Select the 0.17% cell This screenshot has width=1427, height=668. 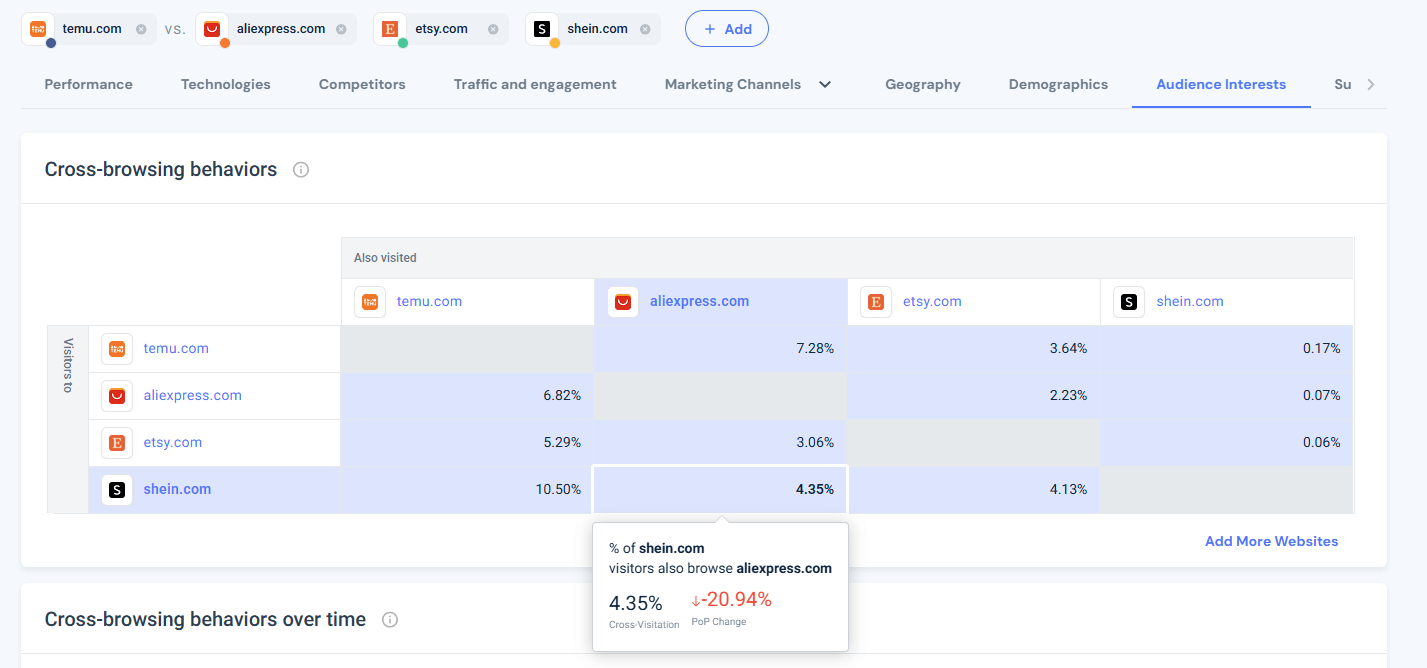tap(1227, 349)
